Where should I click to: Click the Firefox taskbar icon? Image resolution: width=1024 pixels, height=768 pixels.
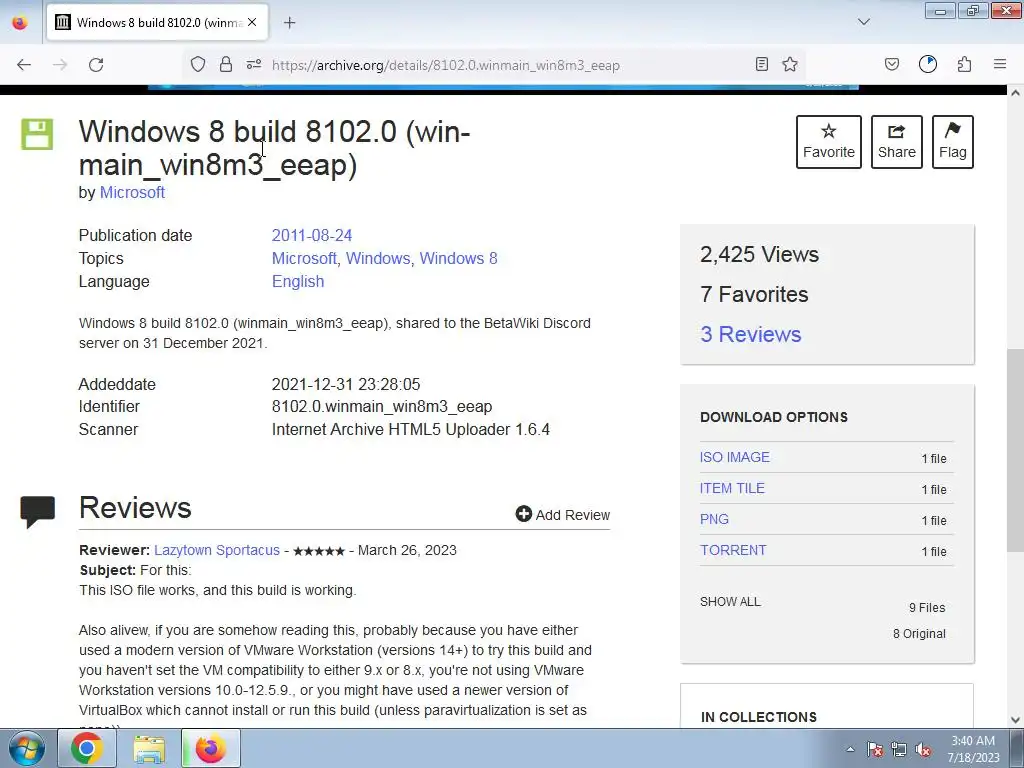(x=210, y=748)
